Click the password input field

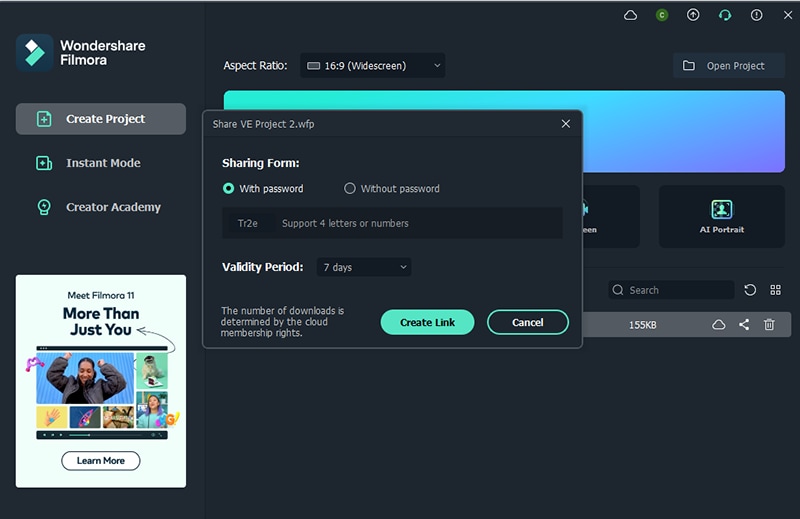pyautogui.click(x=392, y=223)
